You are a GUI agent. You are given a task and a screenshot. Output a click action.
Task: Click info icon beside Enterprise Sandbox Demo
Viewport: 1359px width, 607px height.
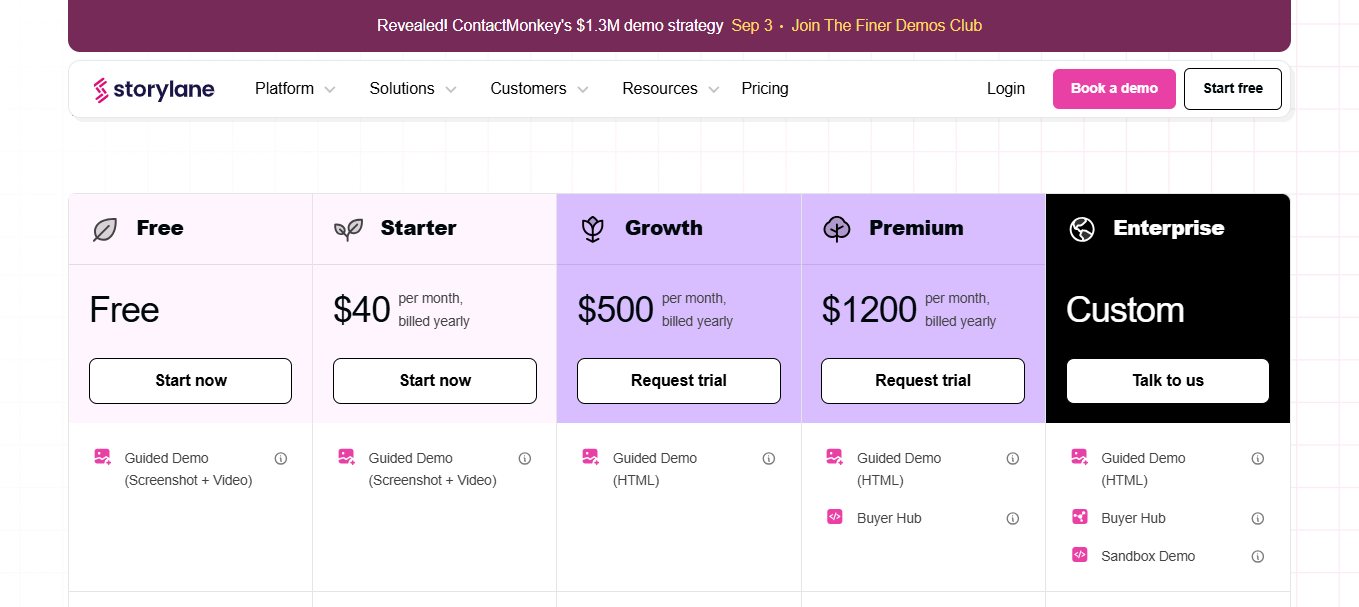click(1258, 557)
